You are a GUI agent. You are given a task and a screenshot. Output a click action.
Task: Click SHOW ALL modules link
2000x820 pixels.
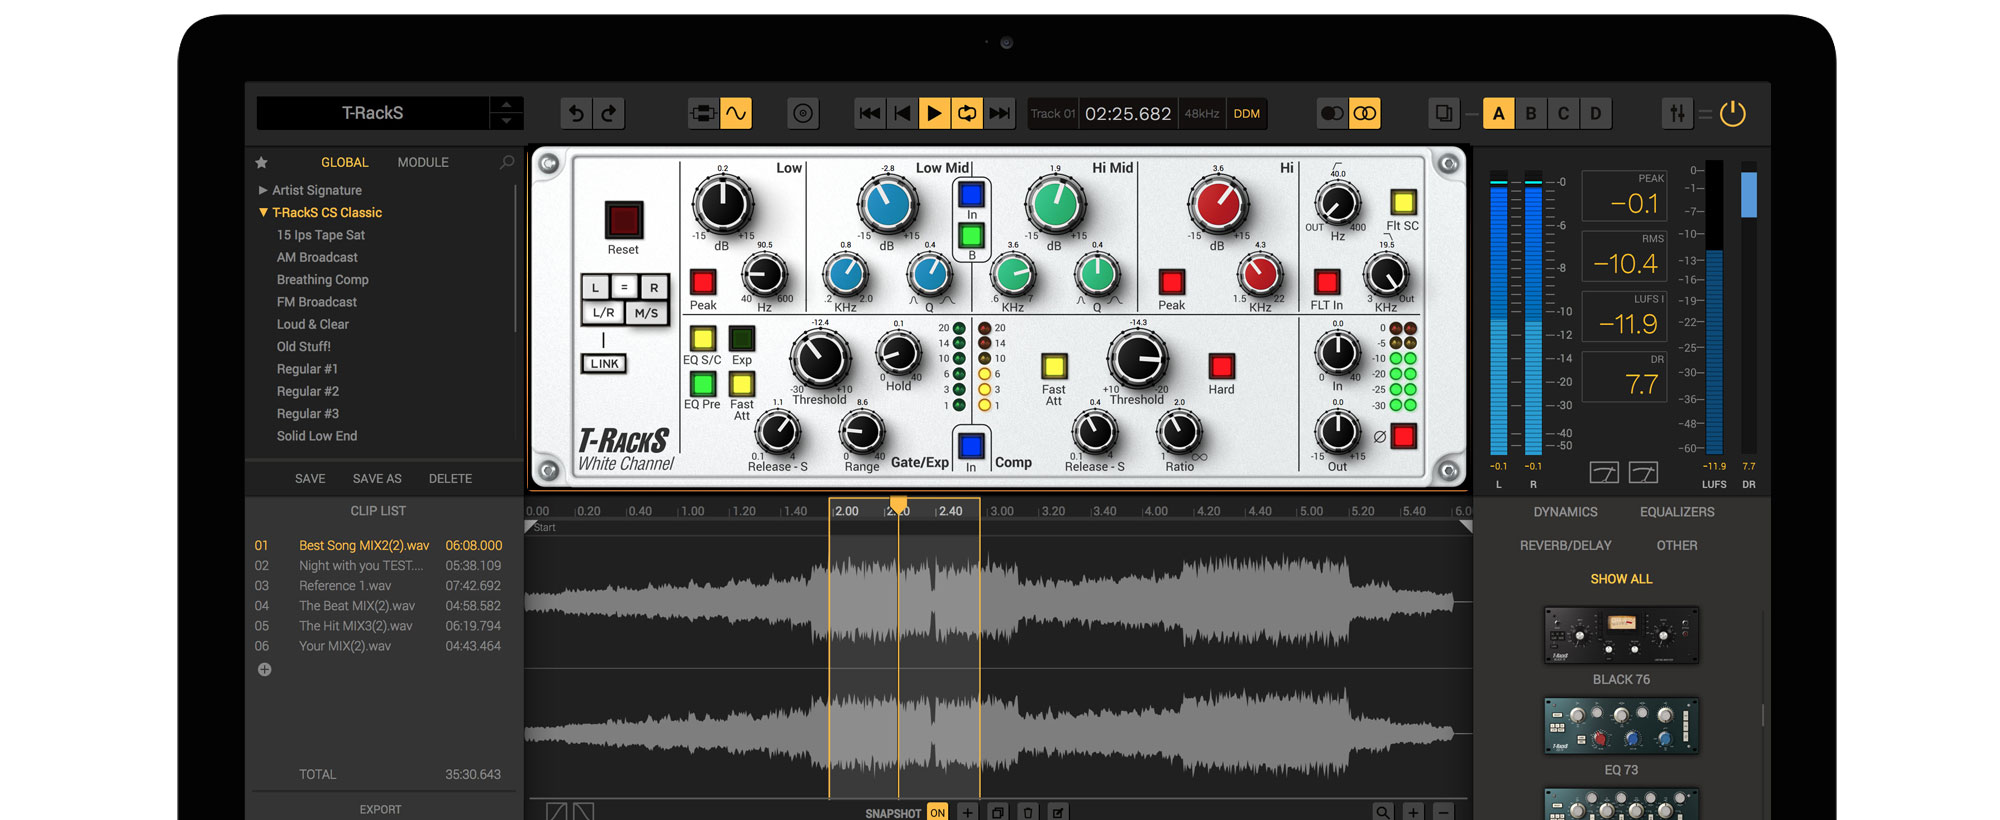point(1621,579)
